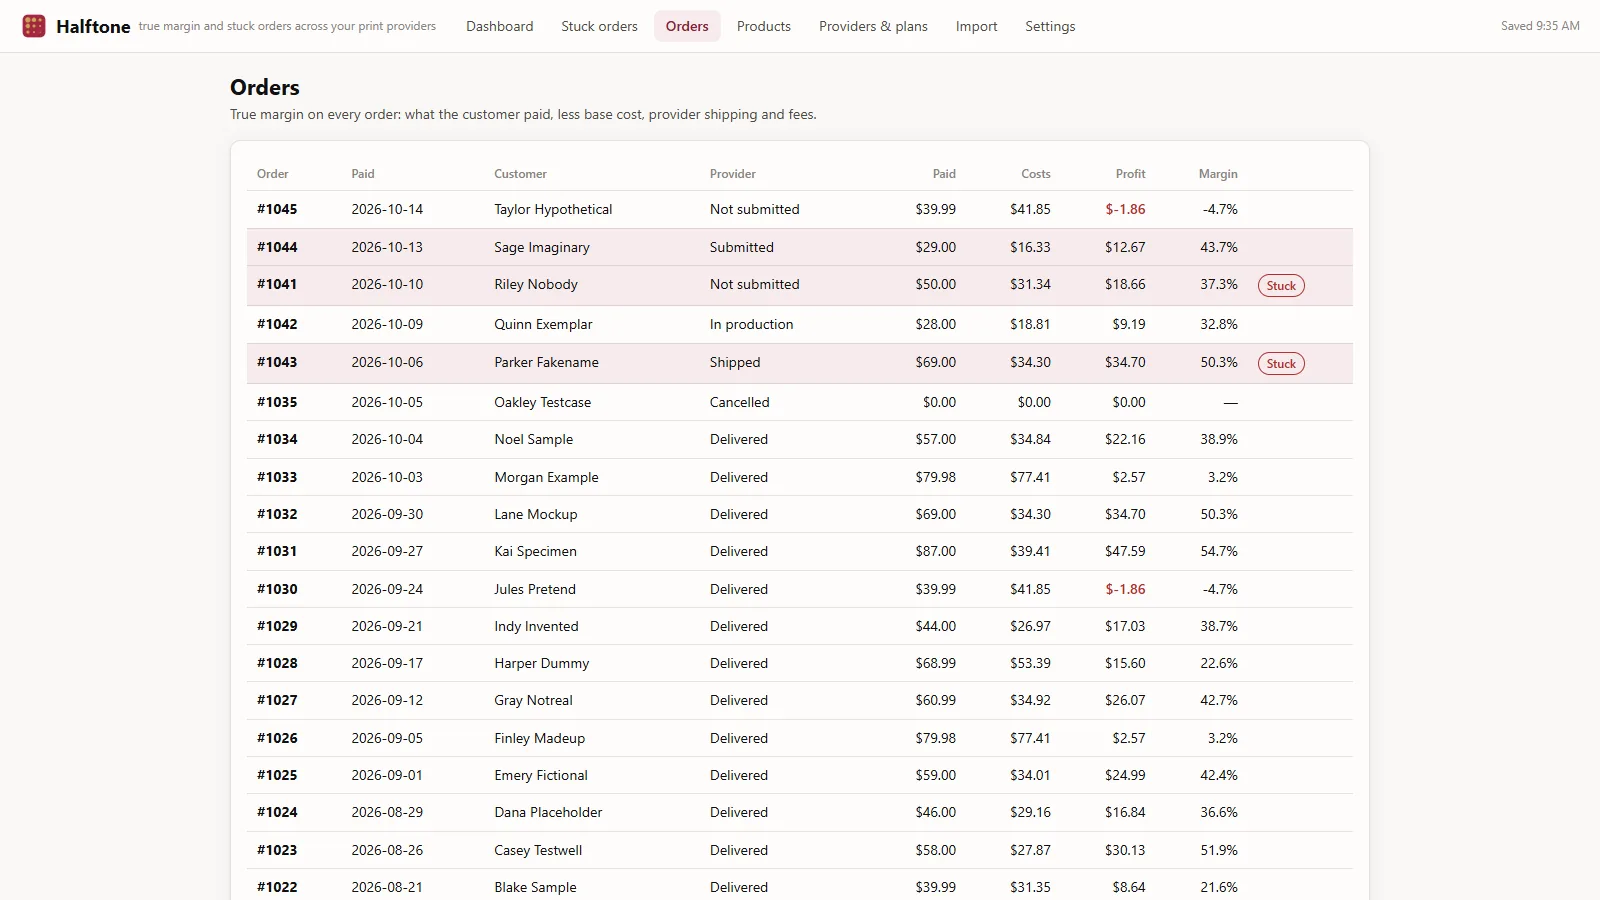Click date 2026-09-21 for Indy Invented
Viewport: 1600px width, 900px height.
click(387, 626)
